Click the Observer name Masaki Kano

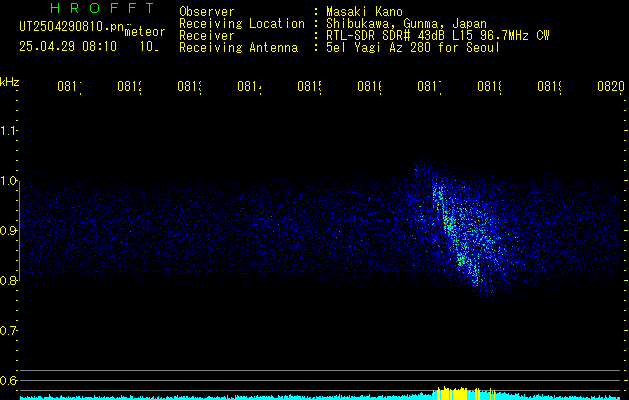click(x=364, y=12)
